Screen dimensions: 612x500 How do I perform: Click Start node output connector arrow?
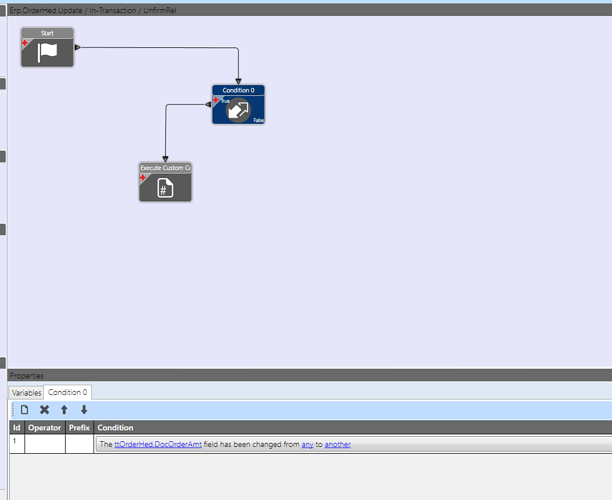pyautogui.click(x=78, y=47)
